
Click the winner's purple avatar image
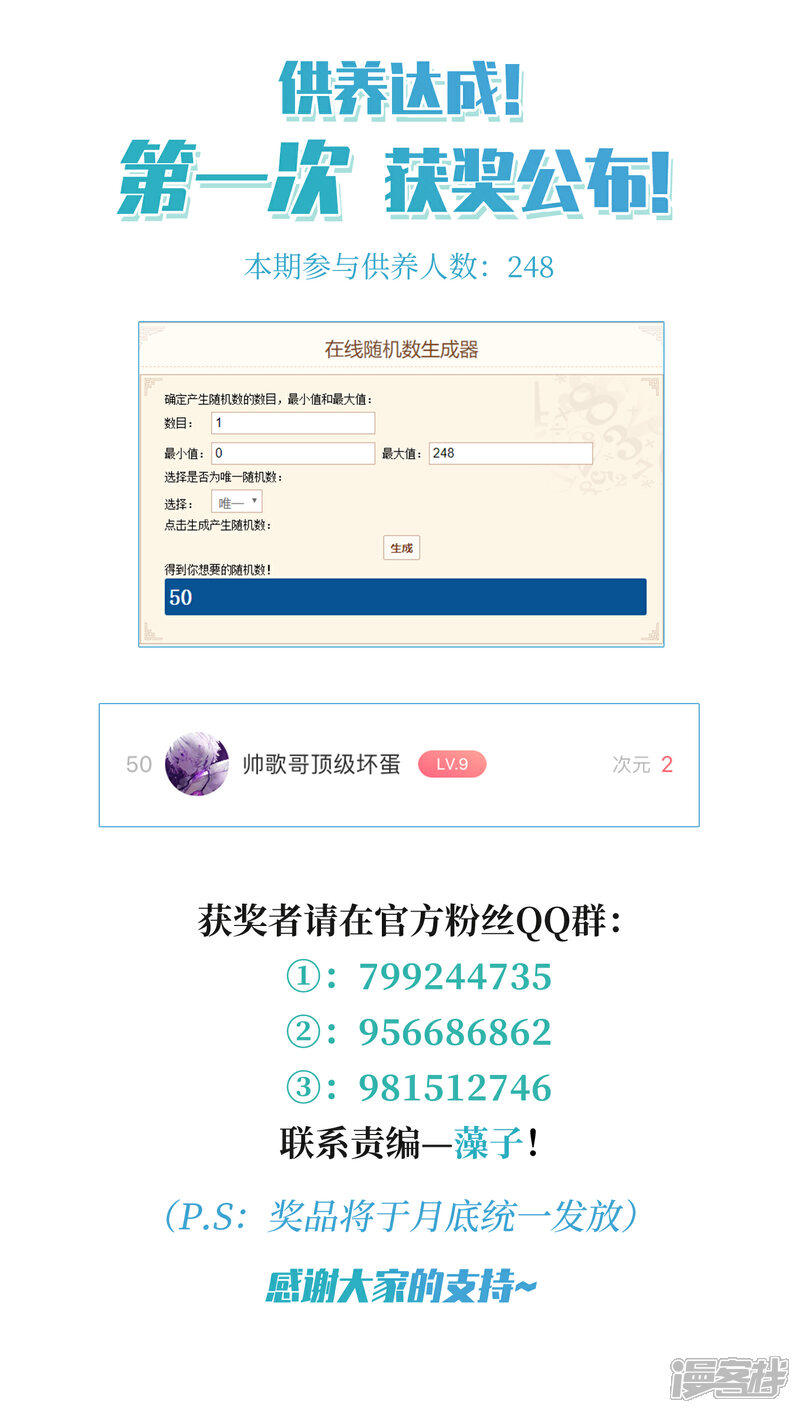[x=196, y=764]
